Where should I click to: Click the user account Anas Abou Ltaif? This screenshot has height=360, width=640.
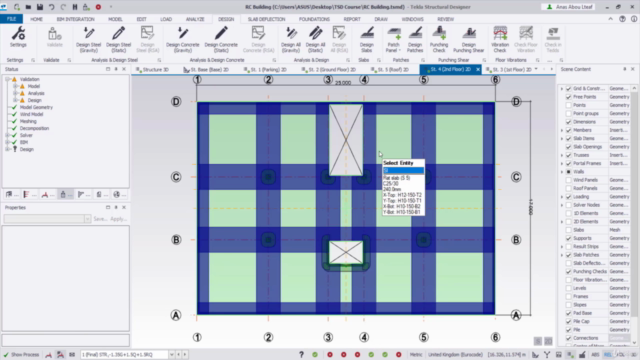point(569,7)
